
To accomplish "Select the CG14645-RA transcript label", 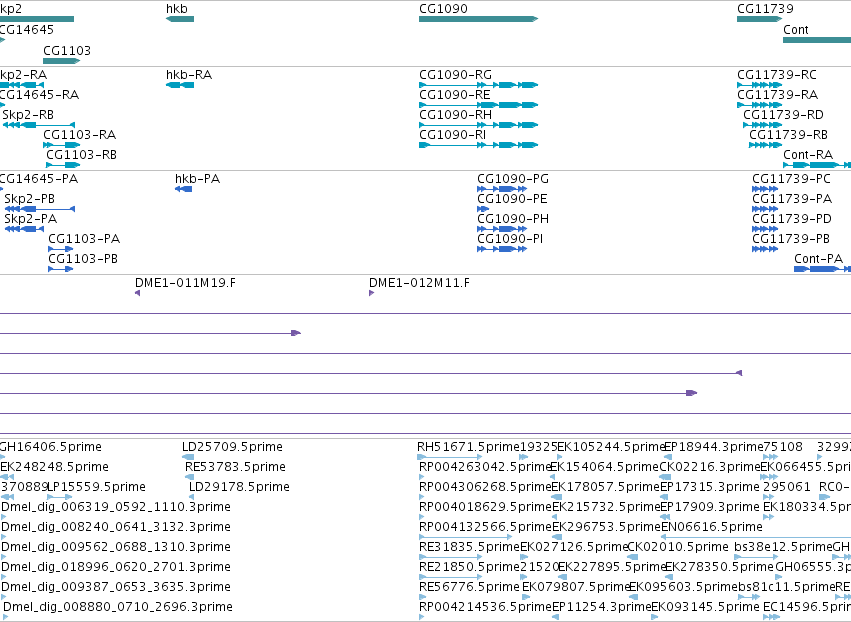I will coord(39,94).
